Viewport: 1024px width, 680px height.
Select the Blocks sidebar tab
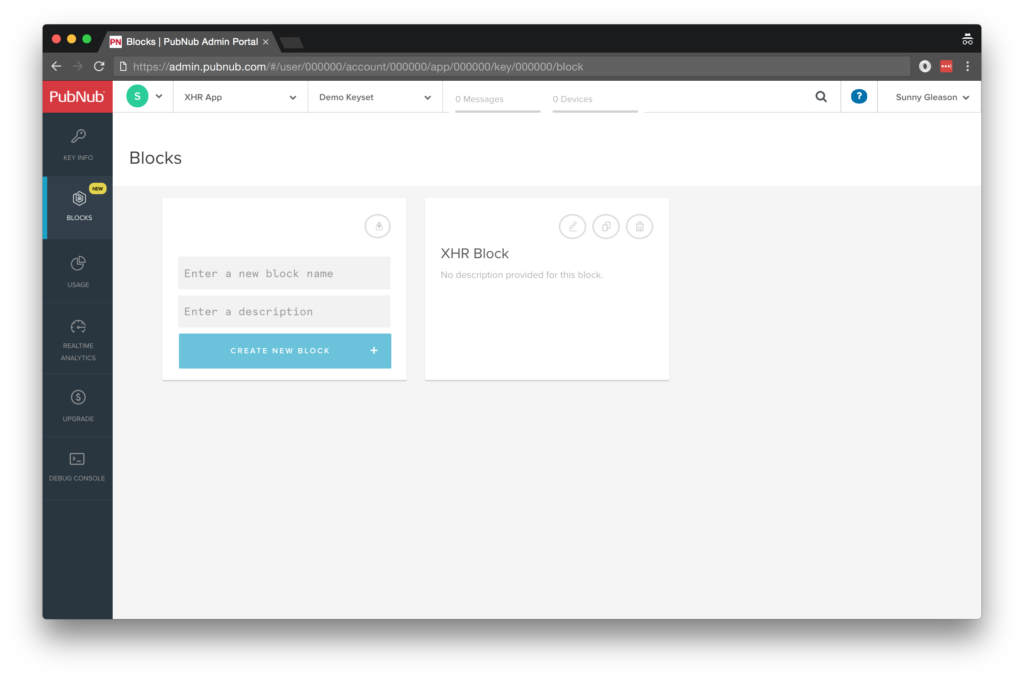click(x=78, y=206)
